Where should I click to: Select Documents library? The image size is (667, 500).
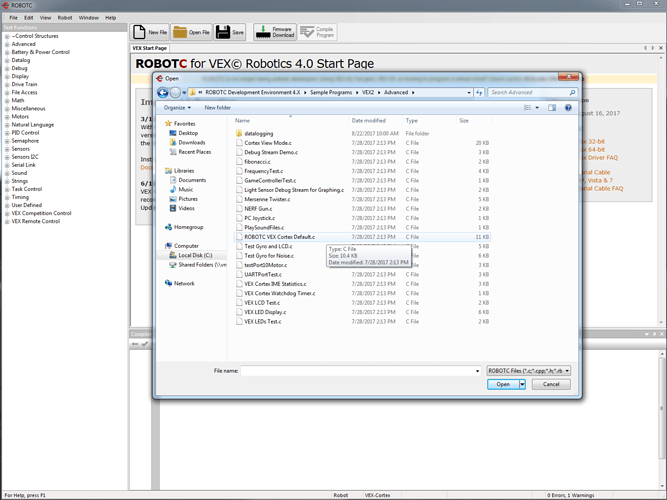point(192,180)
